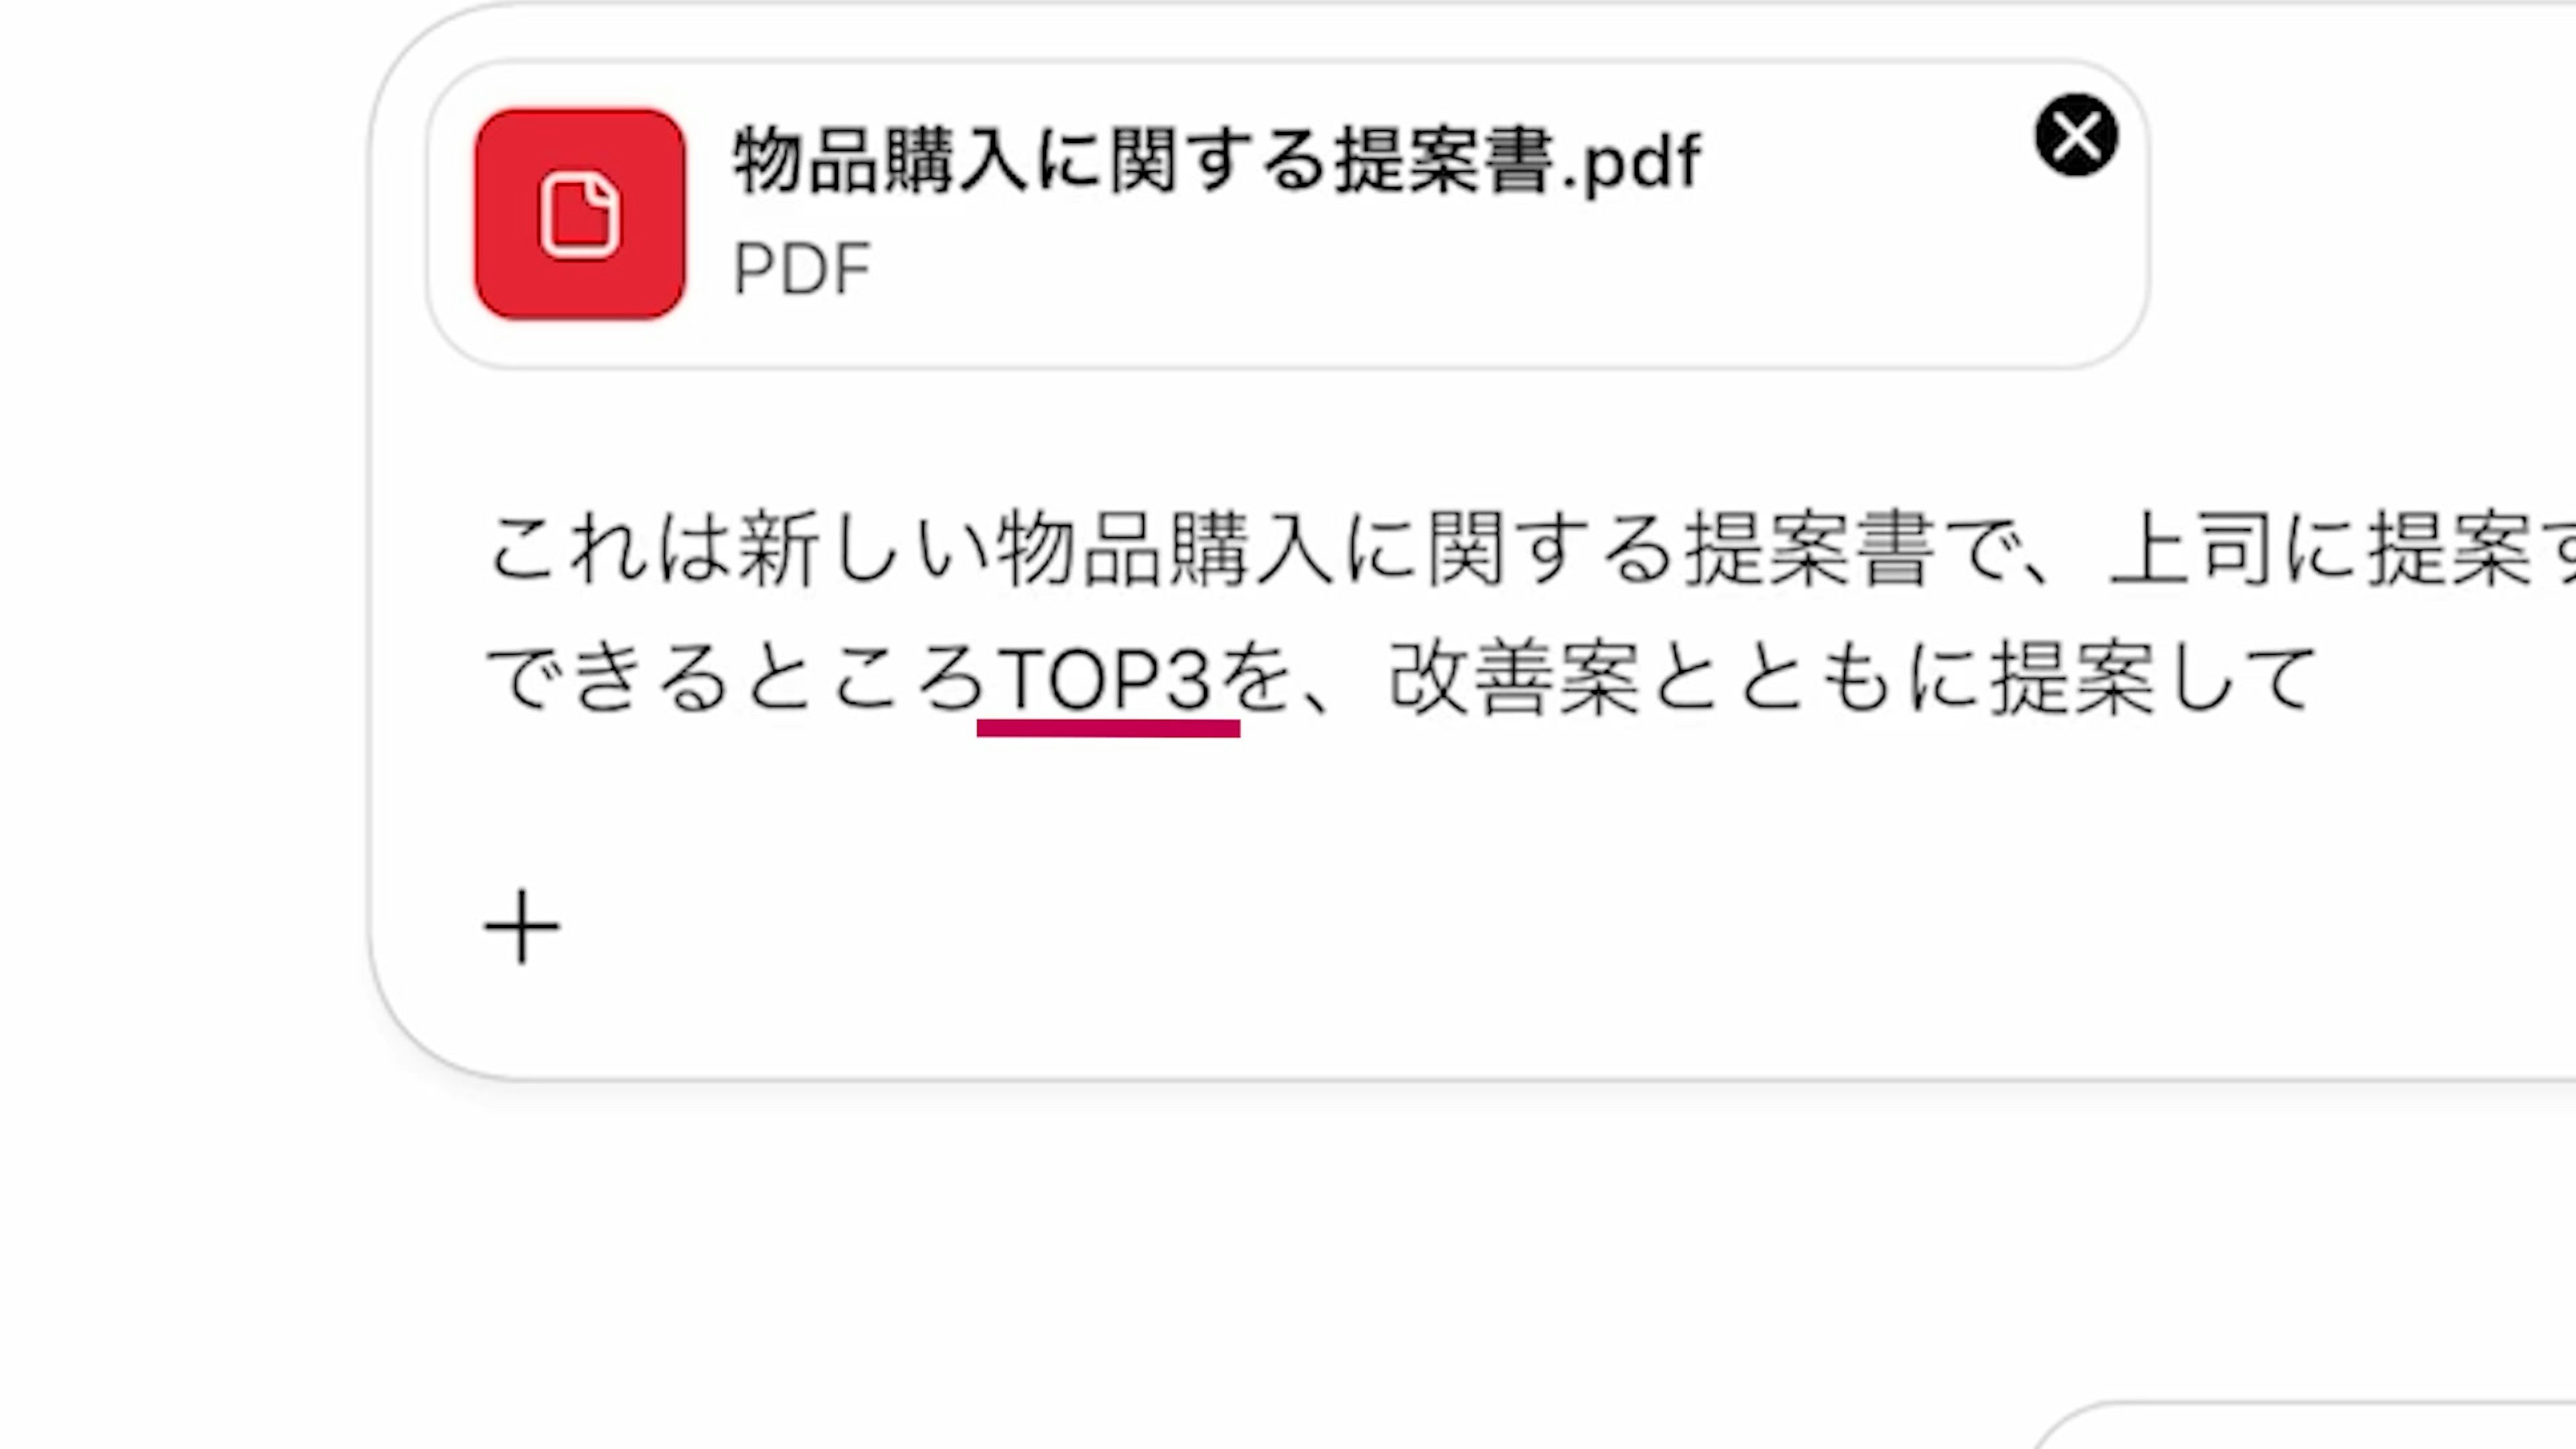The width and height of the screenshot is (2576, 1449).
Task: Open the plus attachment menu
Action: point(522,927)
